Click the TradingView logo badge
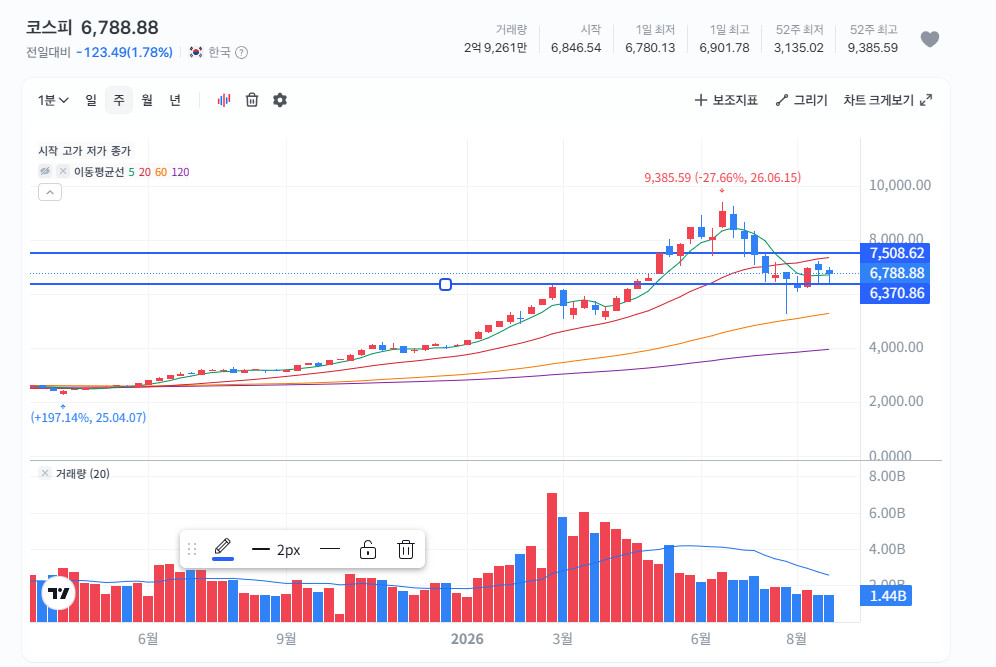 click(x=58, y=593)
